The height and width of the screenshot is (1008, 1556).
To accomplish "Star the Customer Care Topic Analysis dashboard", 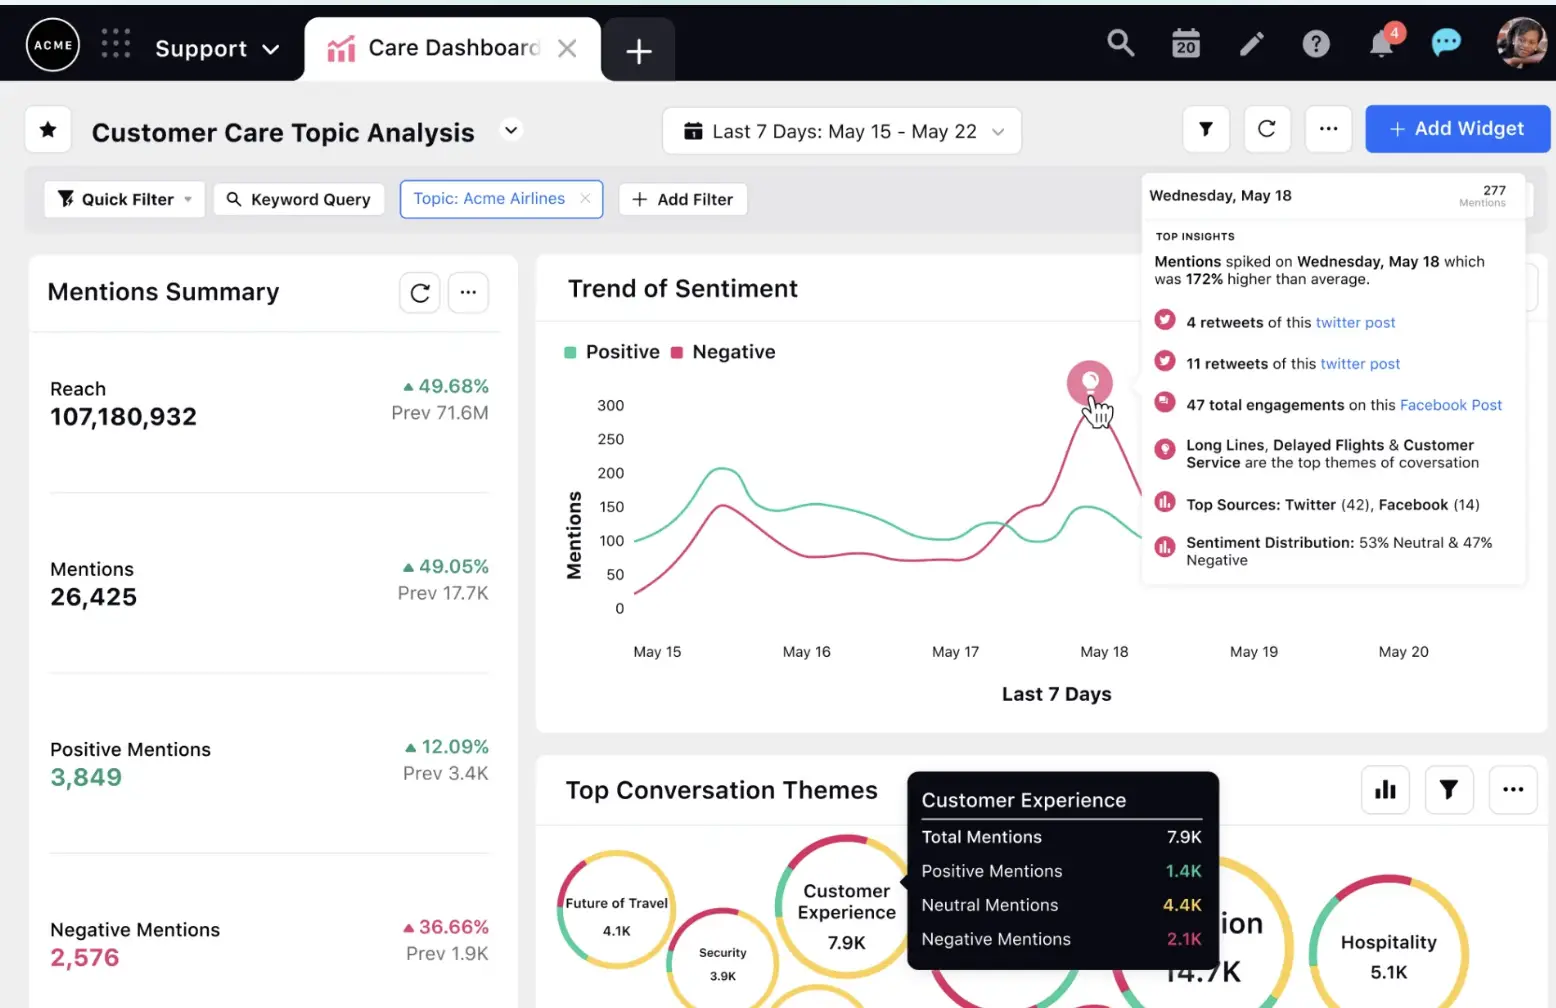I will 48,129.
